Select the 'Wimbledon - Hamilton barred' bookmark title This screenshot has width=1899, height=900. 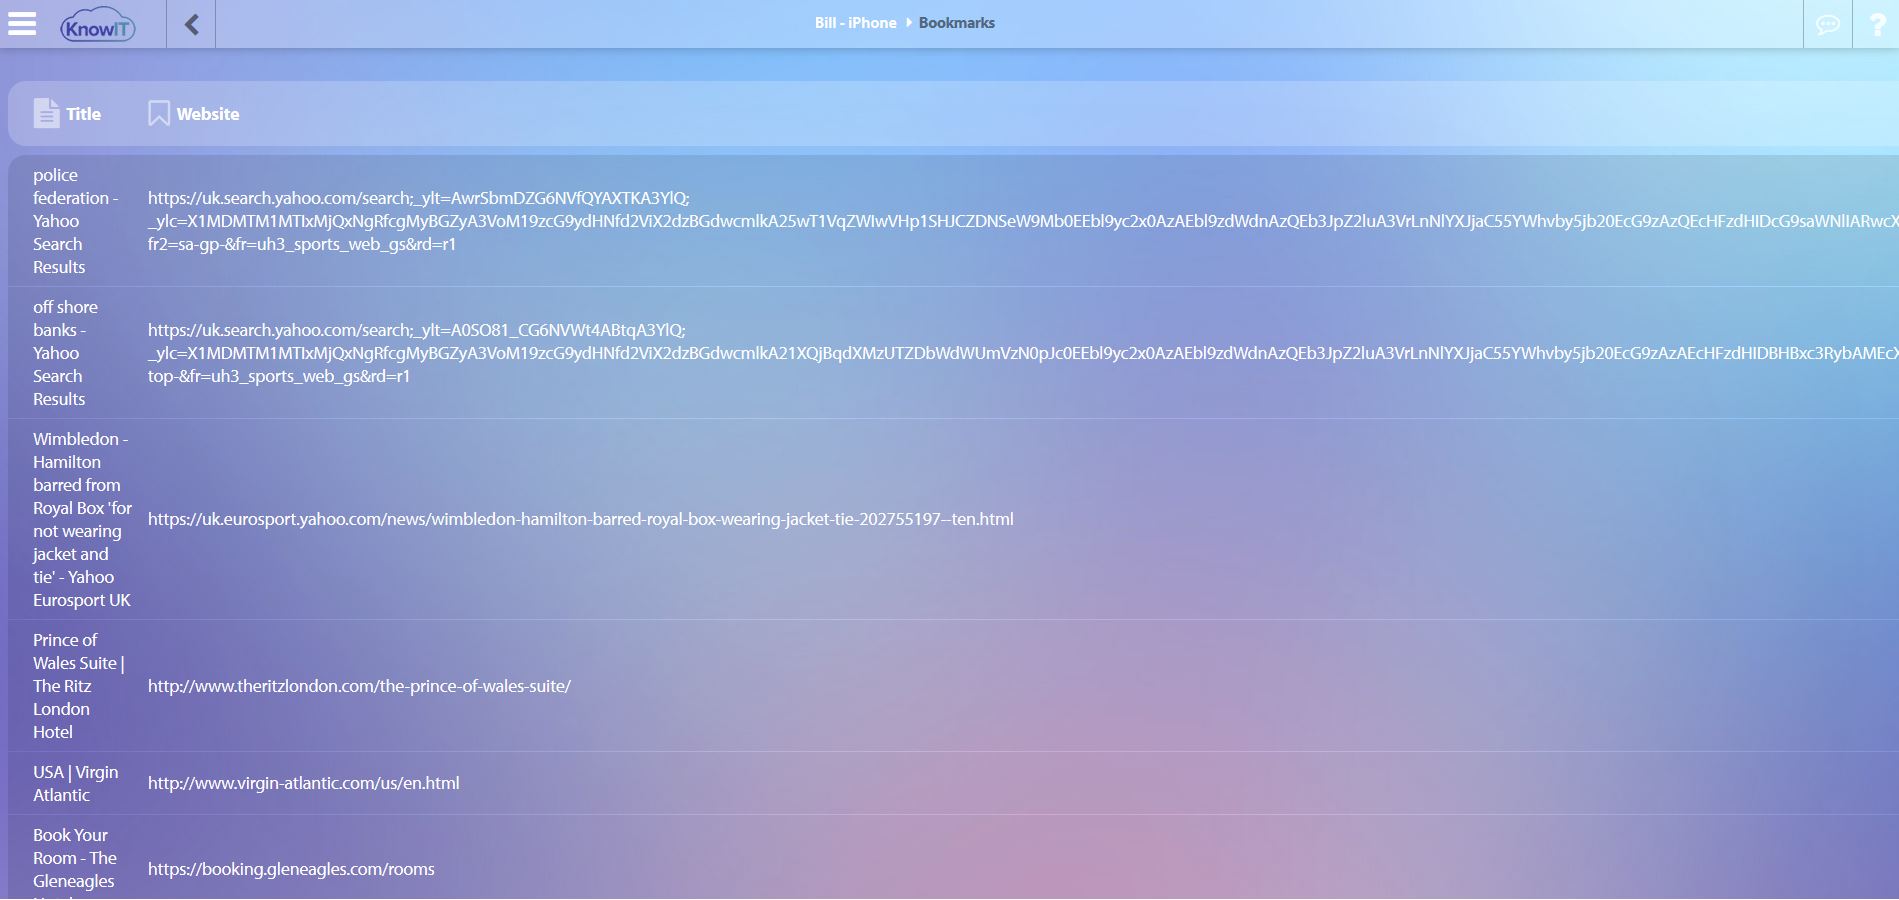(82, 519)
